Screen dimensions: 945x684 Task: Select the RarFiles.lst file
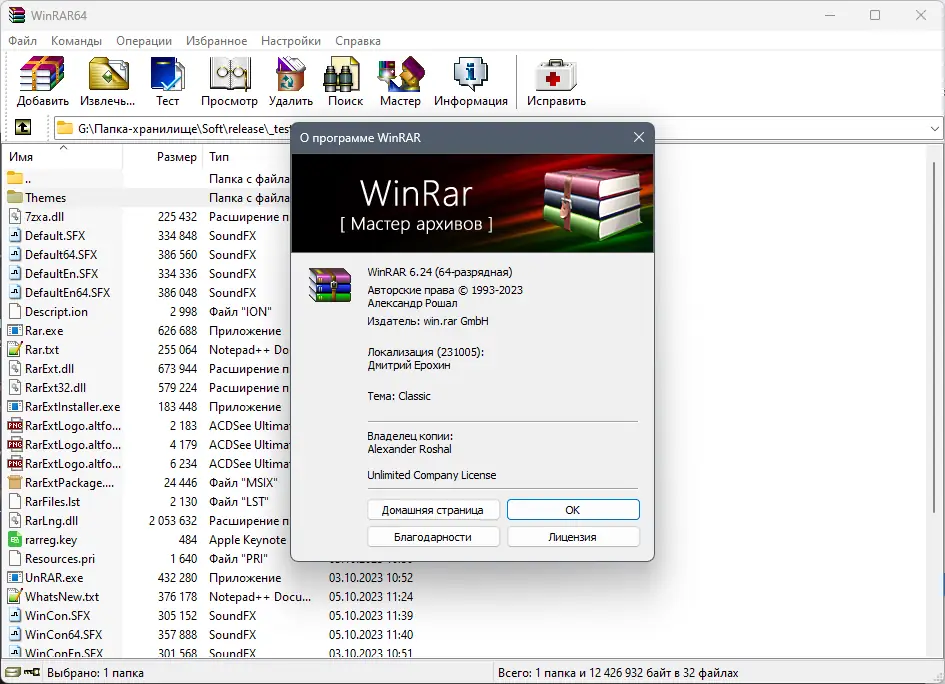(x=52, y=501)
